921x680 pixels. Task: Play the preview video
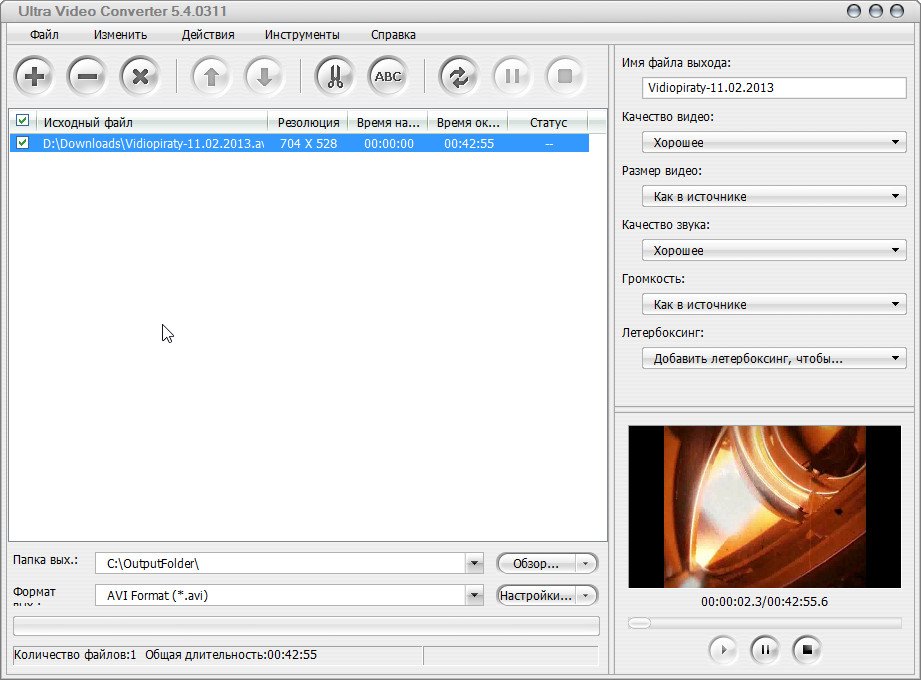point(723,649)
